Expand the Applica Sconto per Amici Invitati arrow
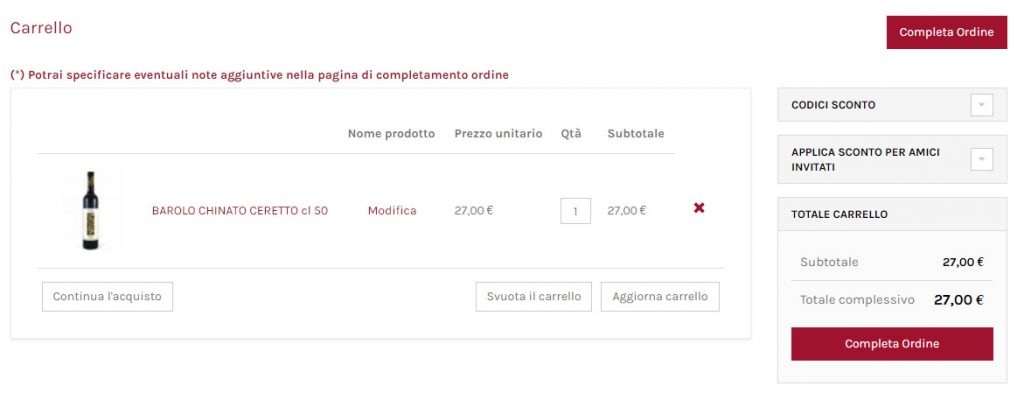 [982, 159]
